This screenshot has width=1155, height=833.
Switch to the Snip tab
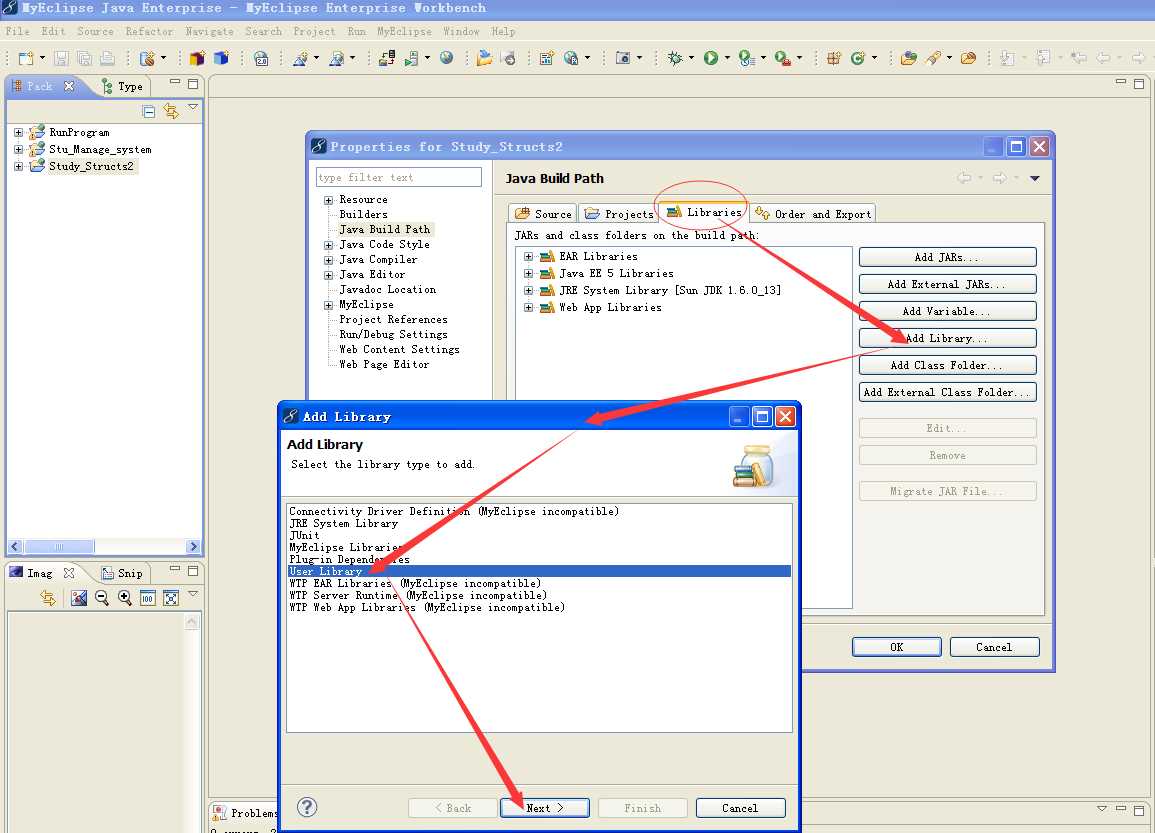pyautogui.click(x=122, y=573)
